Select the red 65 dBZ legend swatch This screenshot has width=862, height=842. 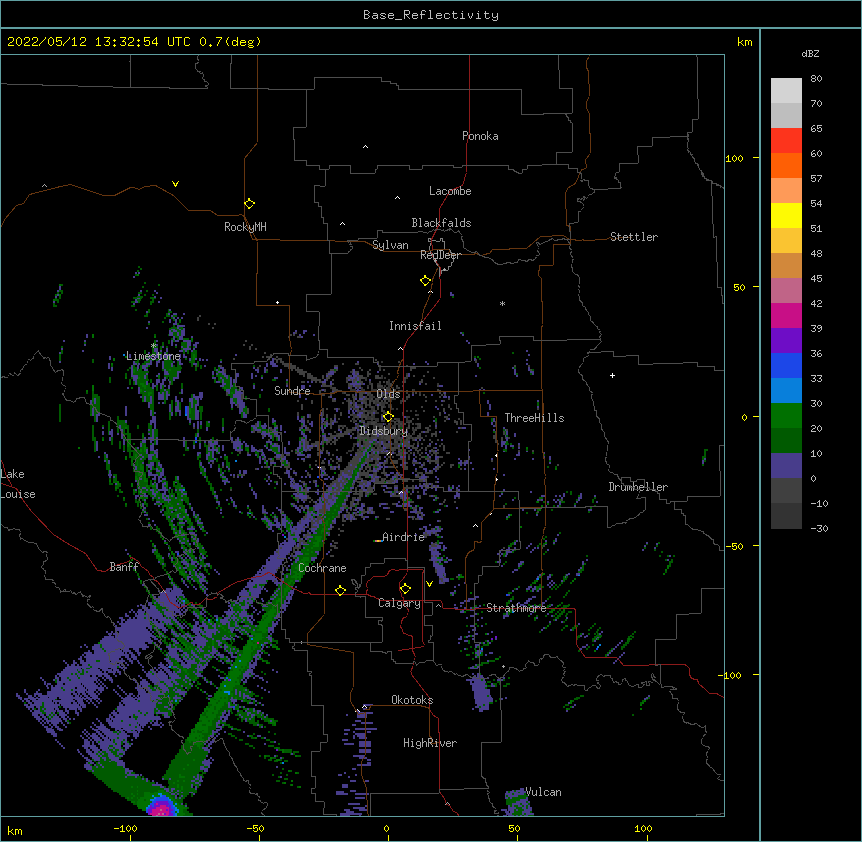point(786,140)
